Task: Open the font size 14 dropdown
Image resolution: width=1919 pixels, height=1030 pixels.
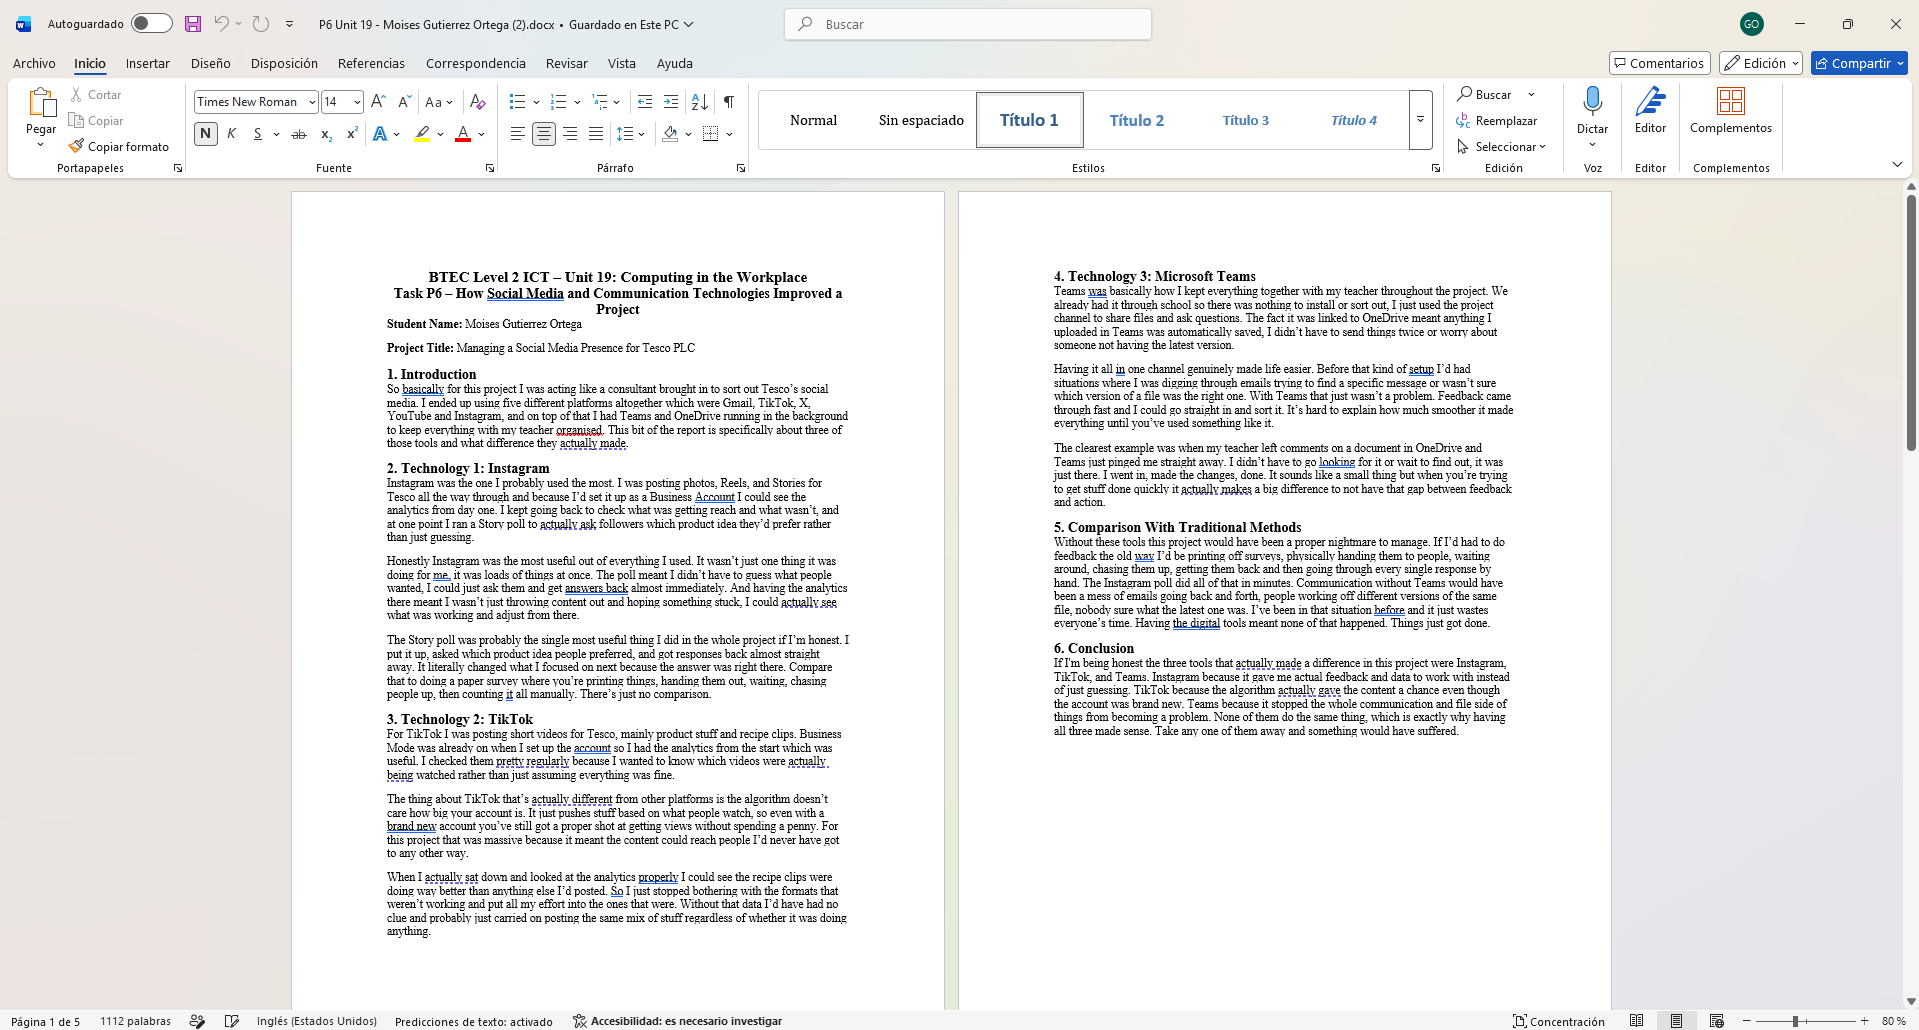Action: (357, 102)
